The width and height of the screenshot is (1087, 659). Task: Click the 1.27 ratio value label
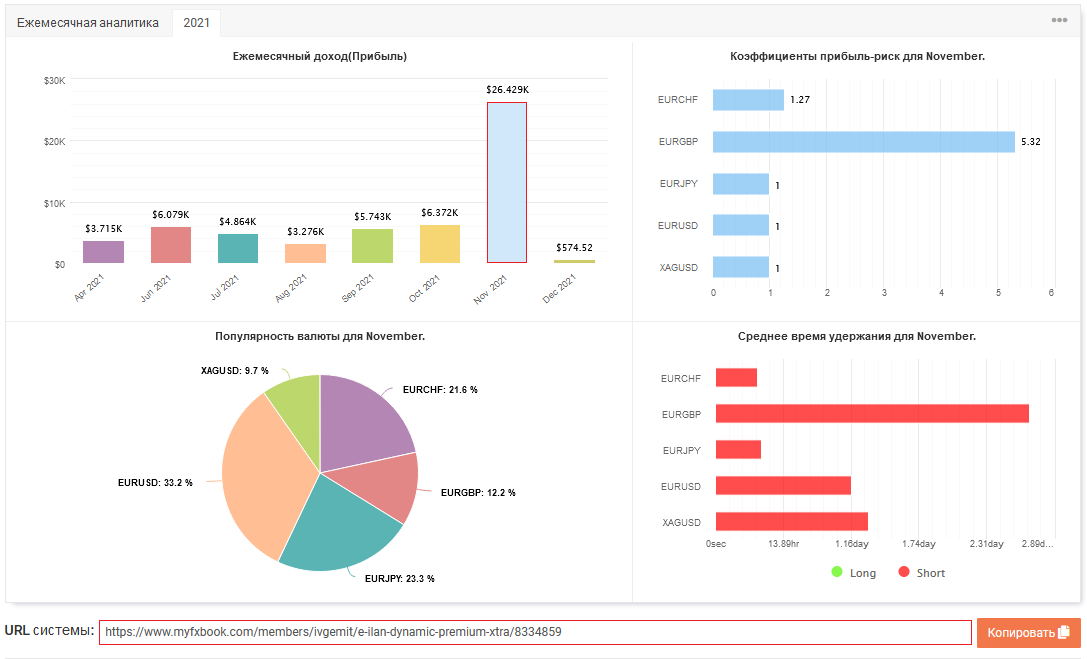[x=800, y=100]
